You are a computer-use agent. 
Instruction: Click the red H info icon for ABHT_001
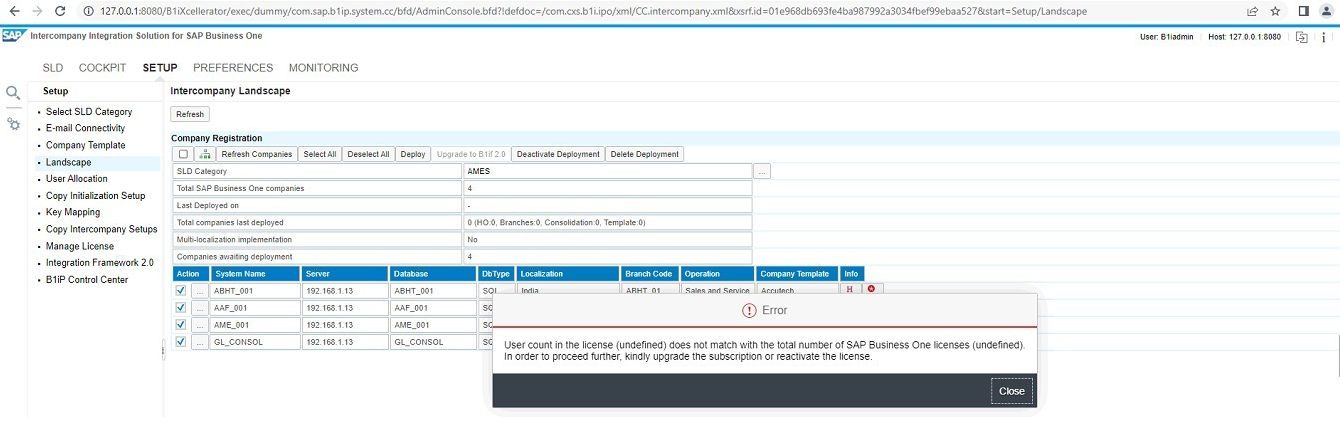850,290
